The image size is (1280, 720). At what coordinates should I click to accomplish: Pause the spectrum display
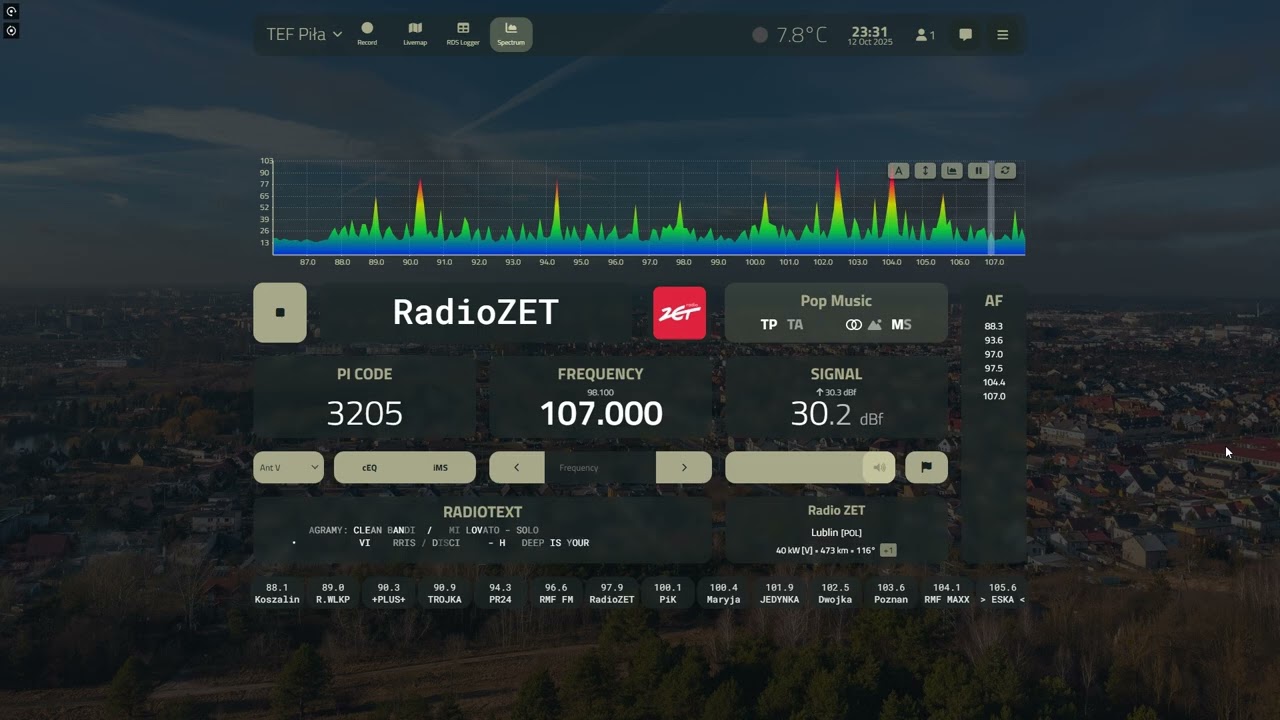click(979, 171)
